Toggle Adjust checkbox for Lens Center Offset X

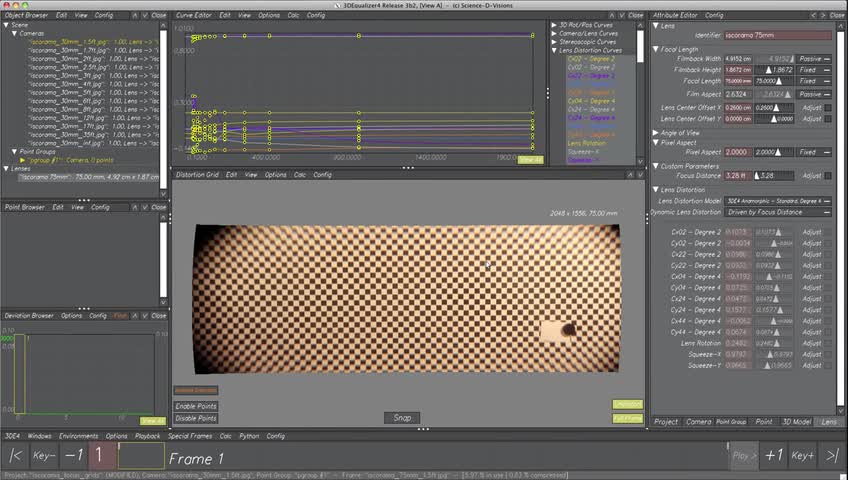point(828,108)
